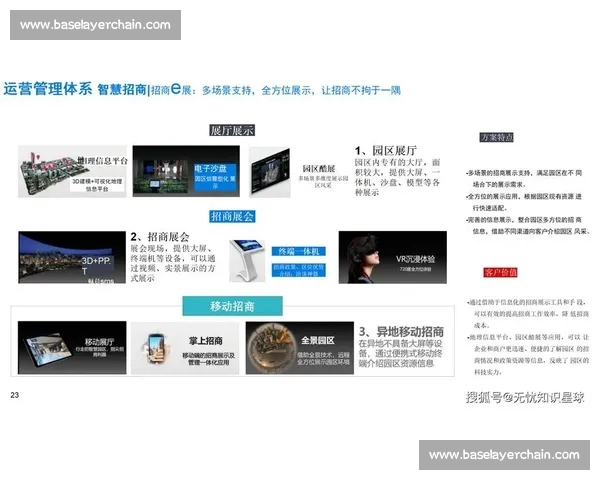Click the 多场景的招商展示支持 bullet text
This screenshot has height=480, width=600.
524,178
